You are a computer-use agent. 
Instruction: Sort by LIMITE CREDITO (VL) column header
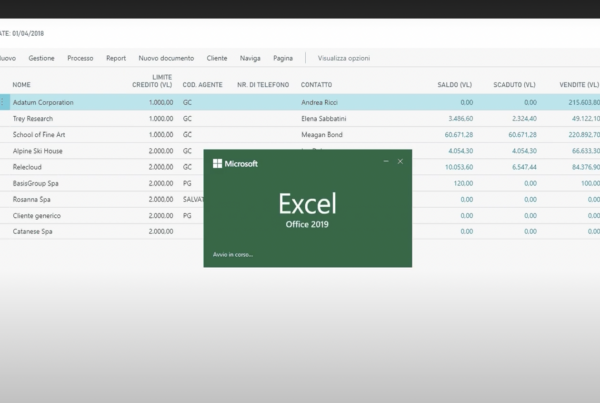[x=152, y=81]
